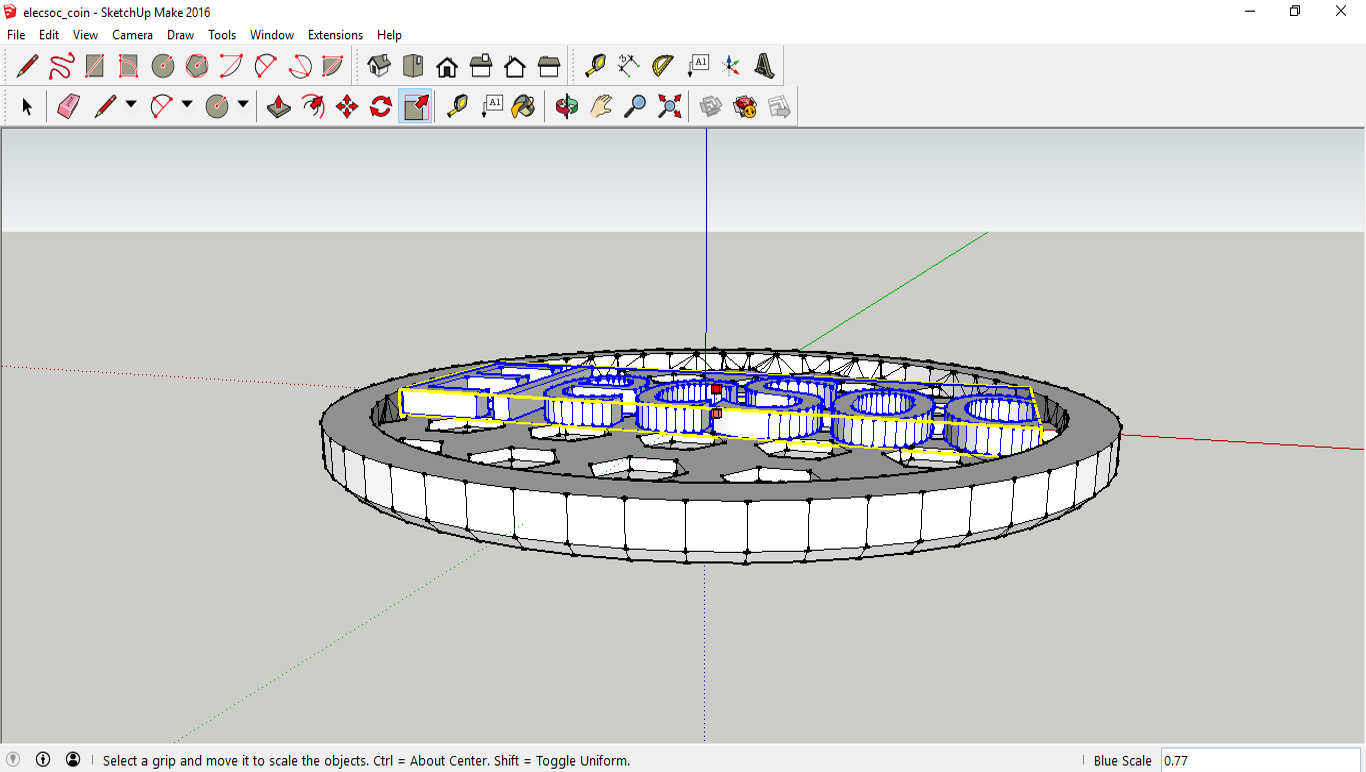Open the Extension Warehouse

(745, 106)
